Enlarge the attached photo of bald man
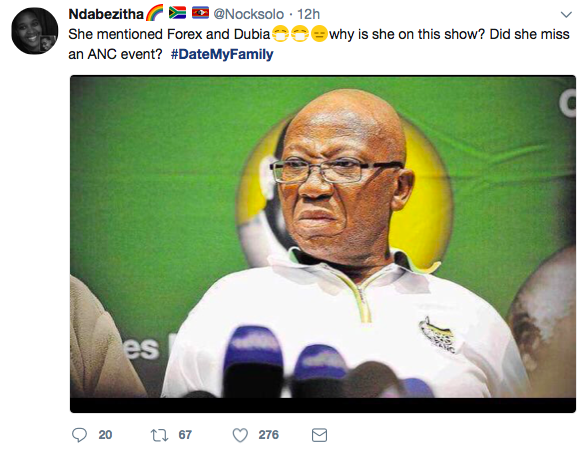The image size is (585, 451). [x=323, y=244]
